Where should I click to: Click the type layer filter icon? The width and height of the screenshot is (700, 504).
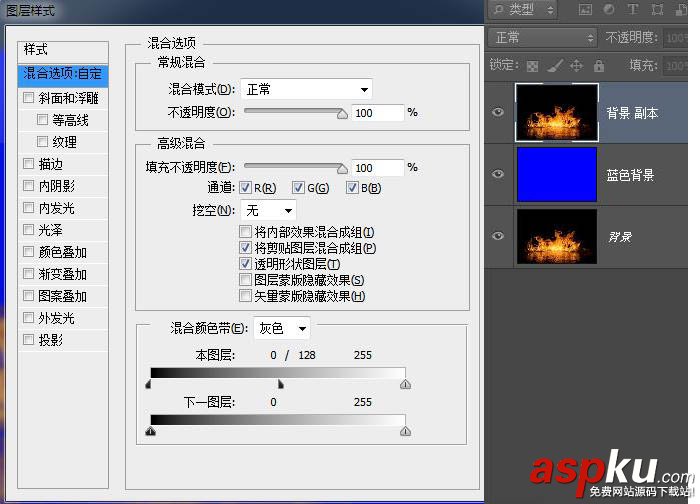[633, 9]
